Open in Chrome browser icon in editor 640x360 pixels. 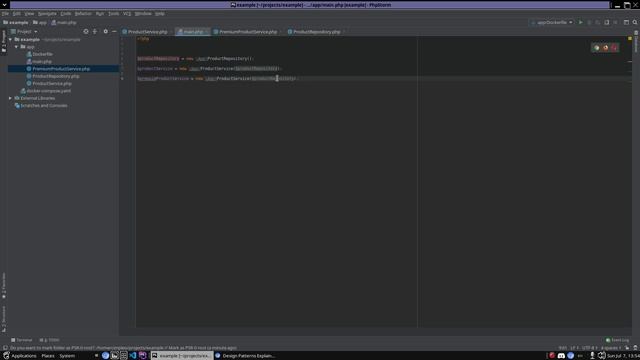click(596, 48)
